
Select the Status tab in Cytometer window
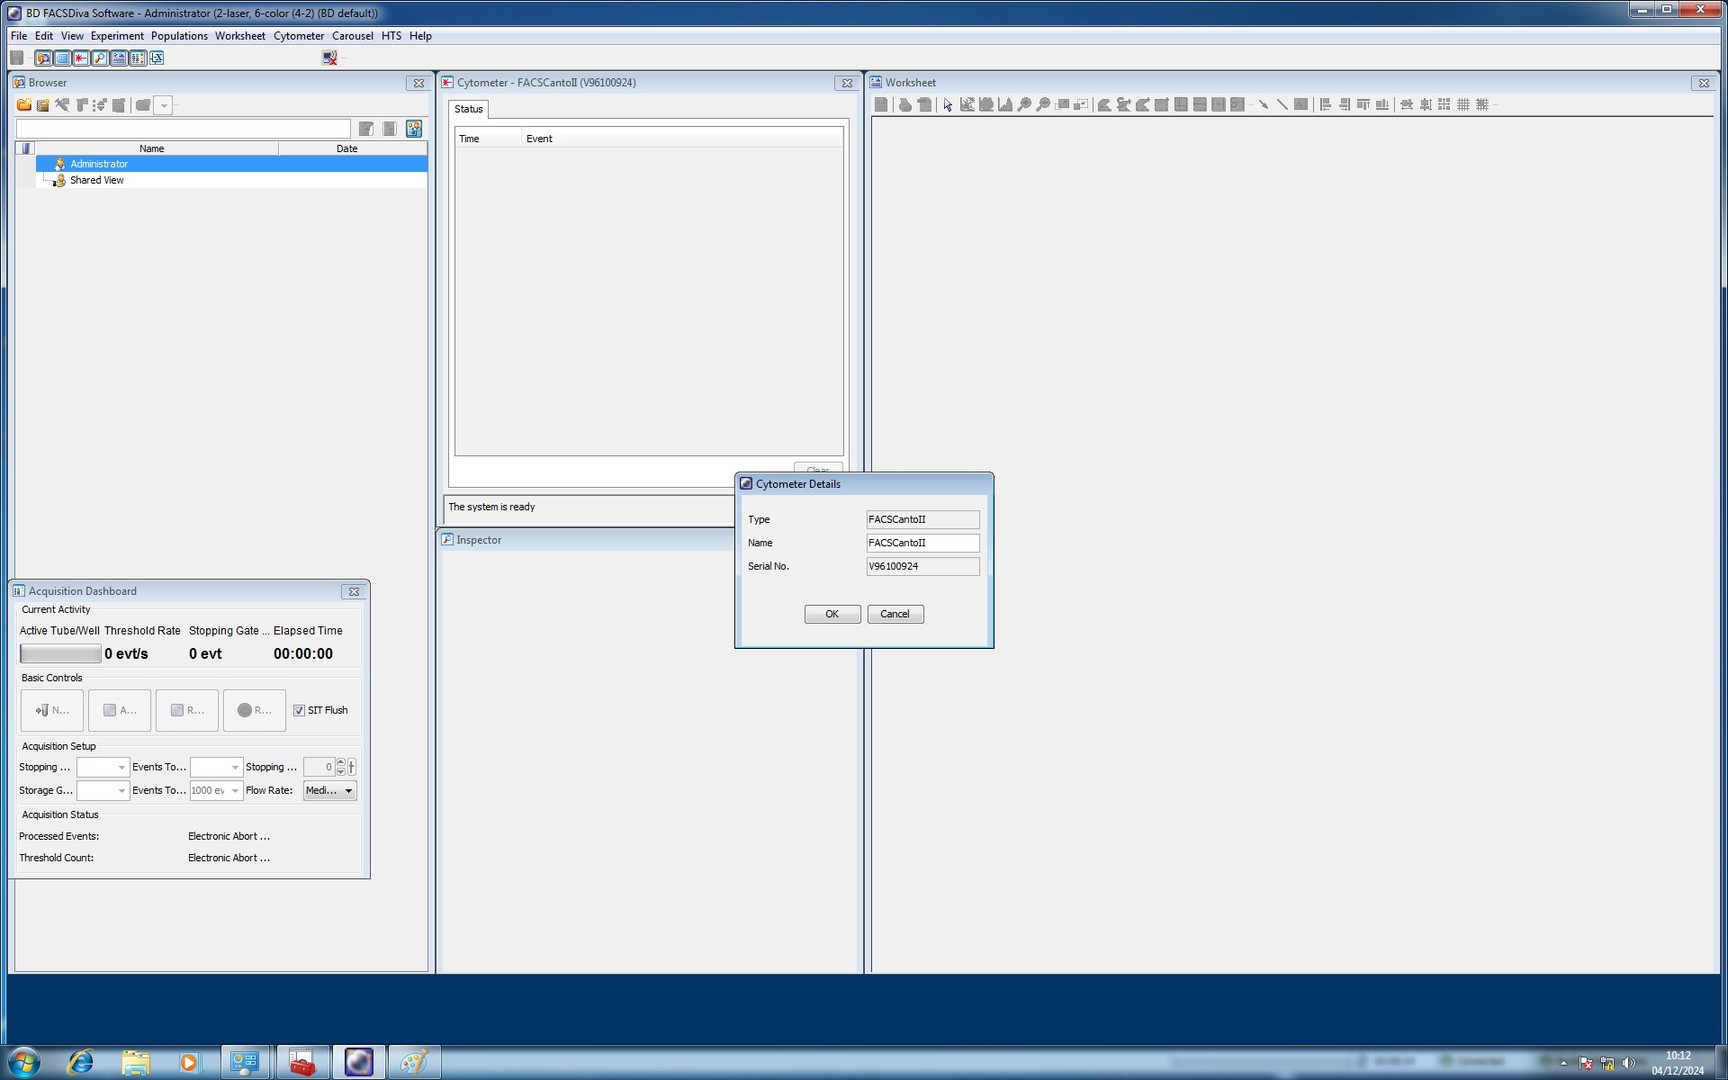click(x=468, y=109)
